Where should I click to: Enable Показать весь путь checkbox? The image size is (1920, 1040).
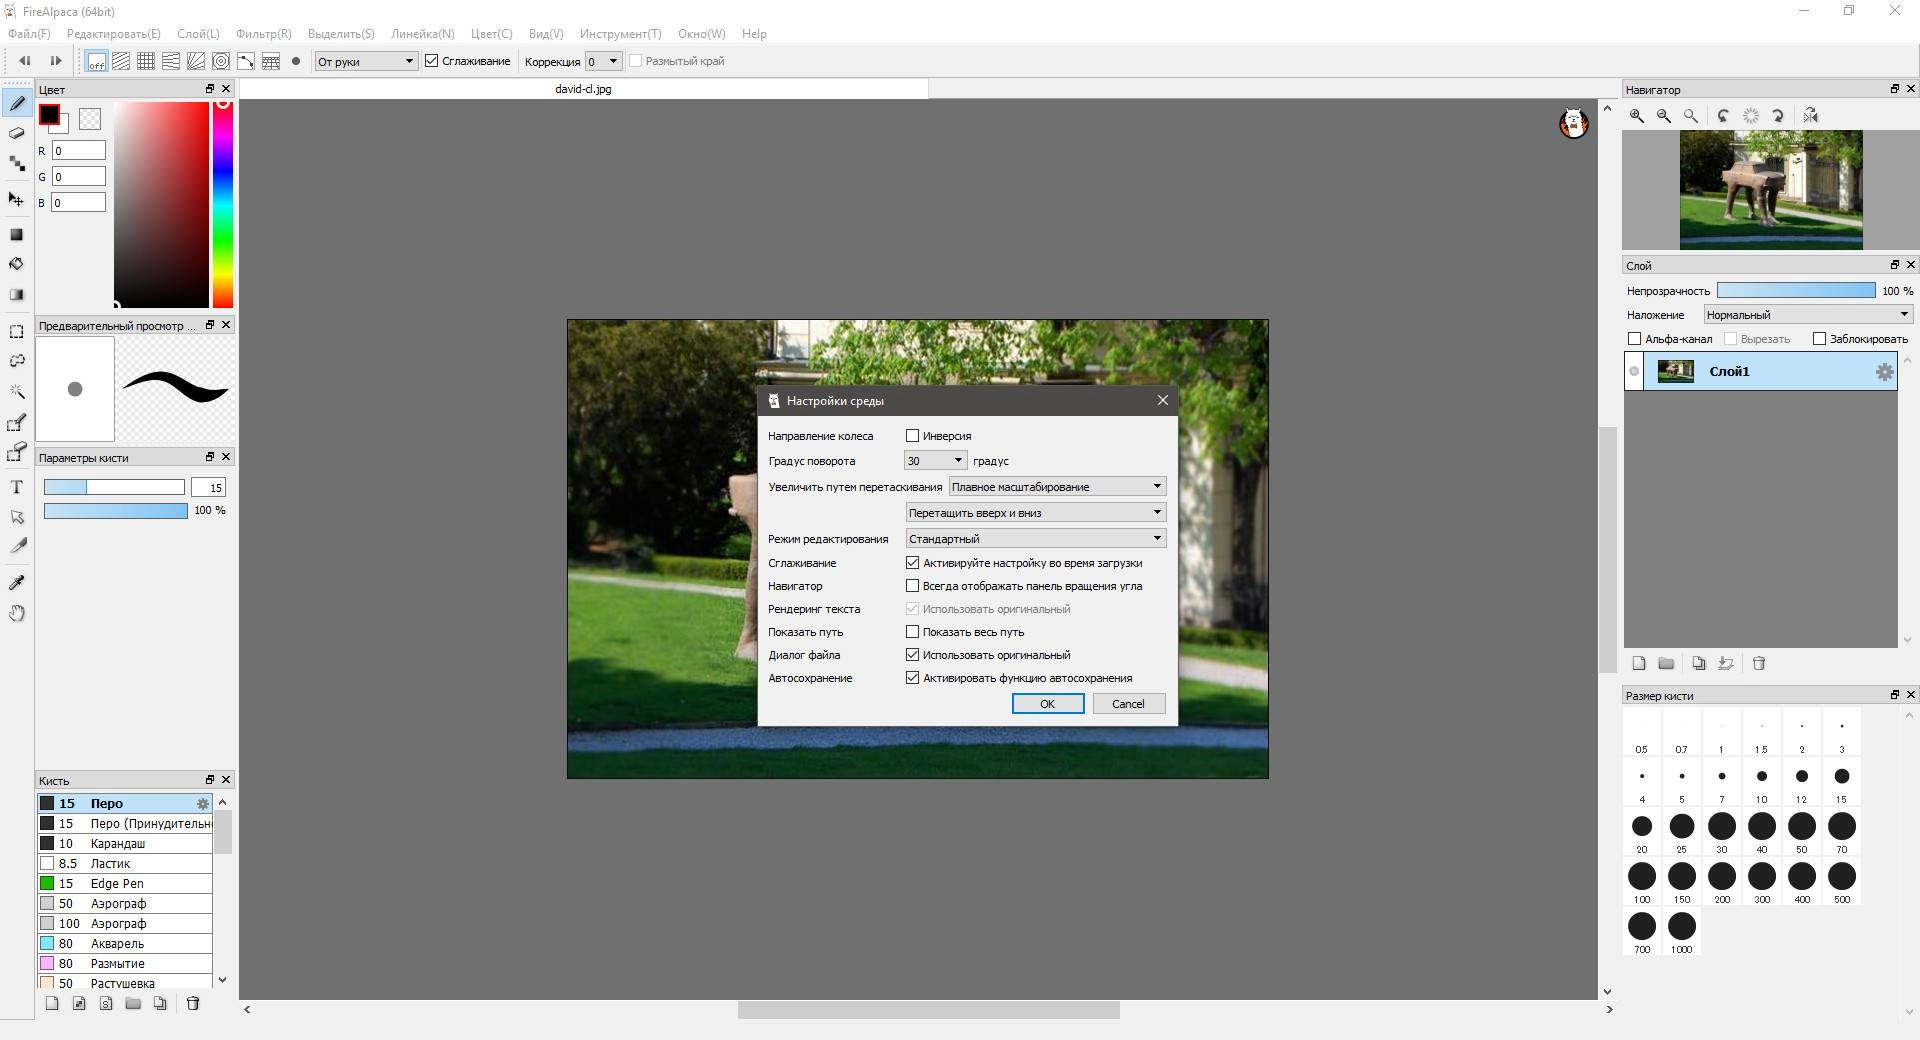tap(912, 632)
